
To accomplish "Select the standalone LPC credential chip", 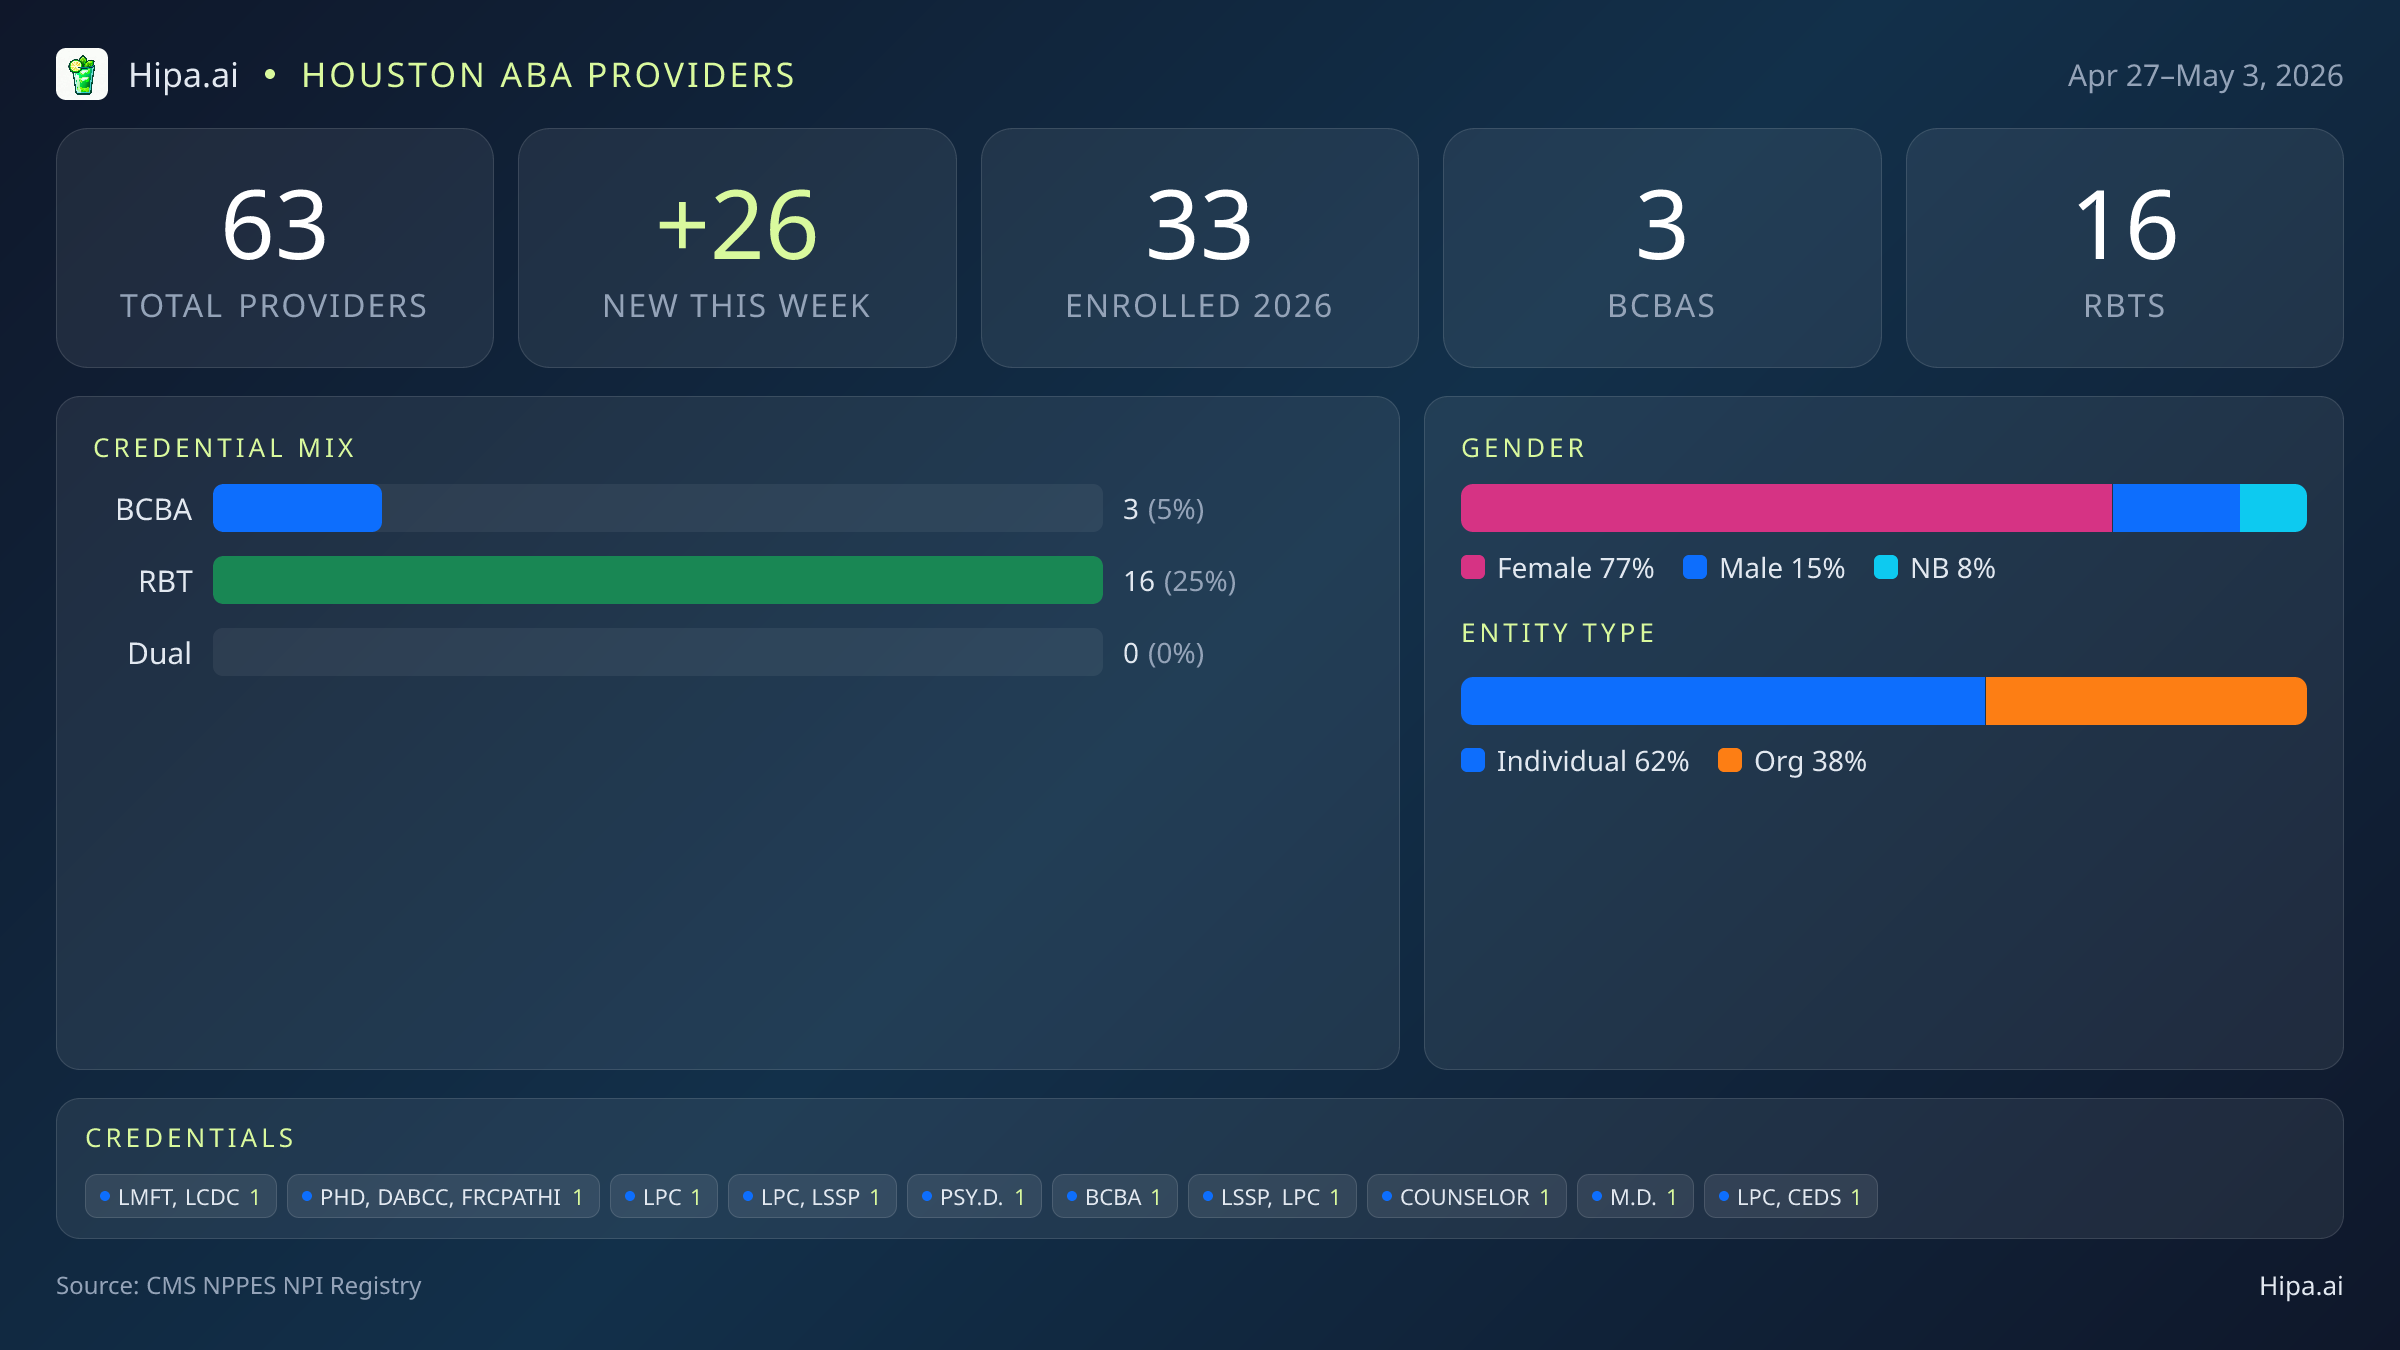I will click(x=664, y=1196).
